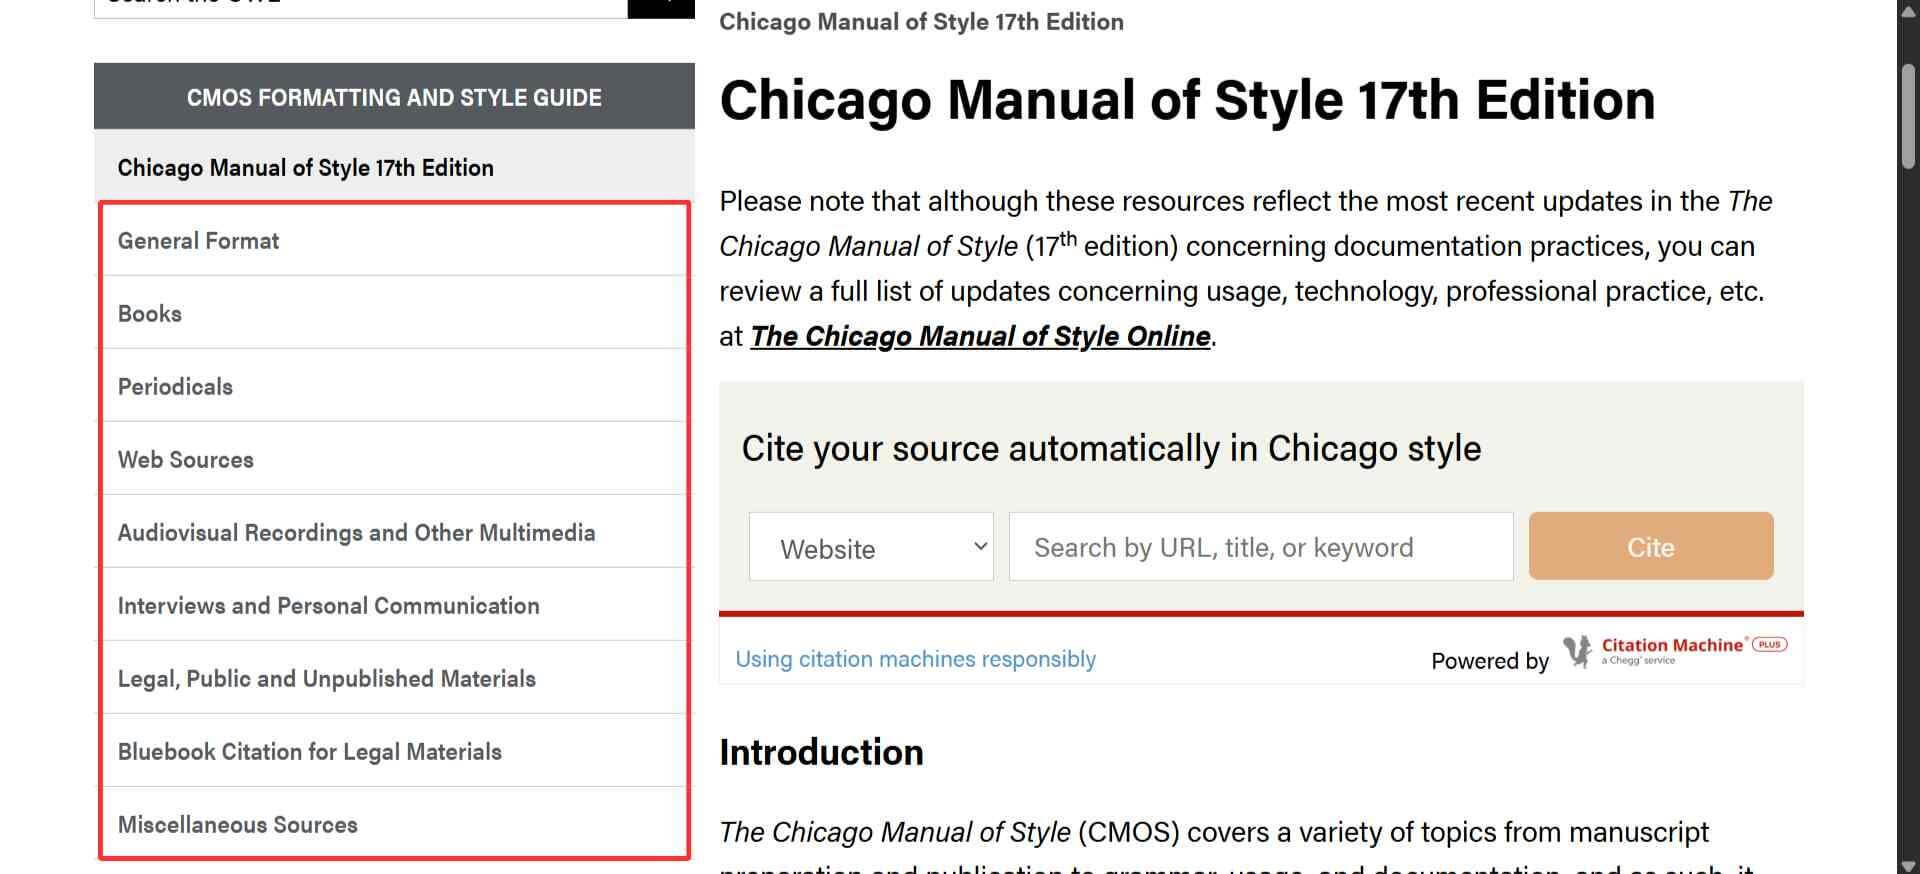Screen dimensions: 1920x874
Task: Go to Bluebook Citation for Legal Materials
Action: point(309,752)
